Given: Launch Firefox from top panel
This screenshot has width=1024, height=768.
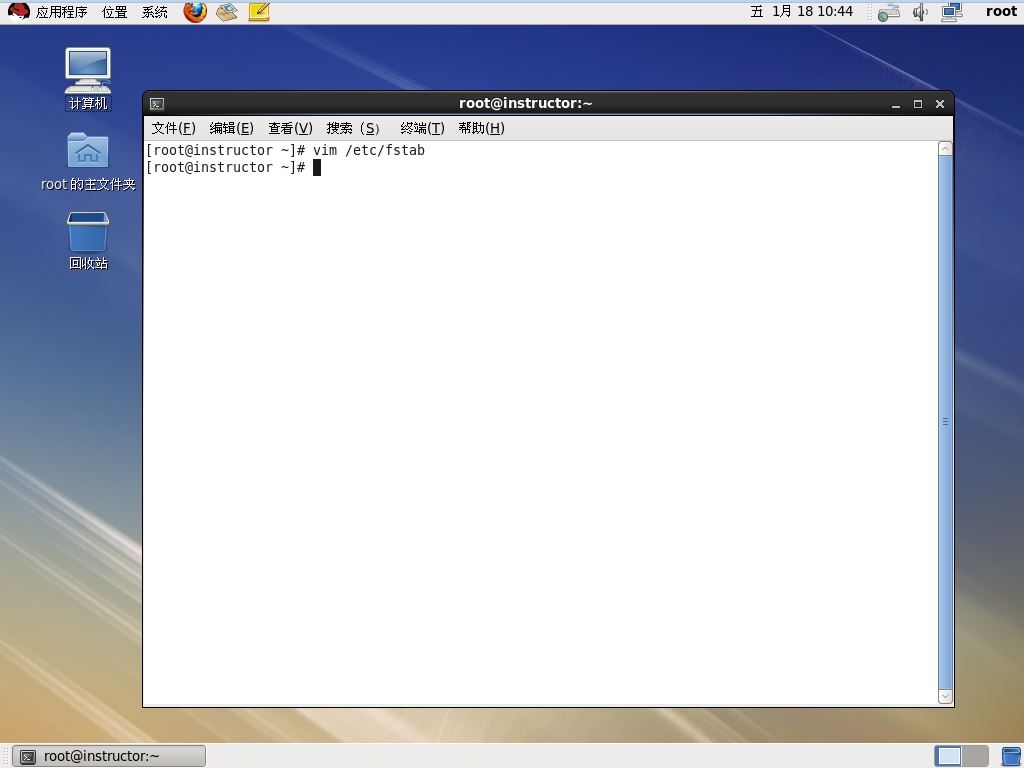Looking at the screenshot, I should 195,12.
